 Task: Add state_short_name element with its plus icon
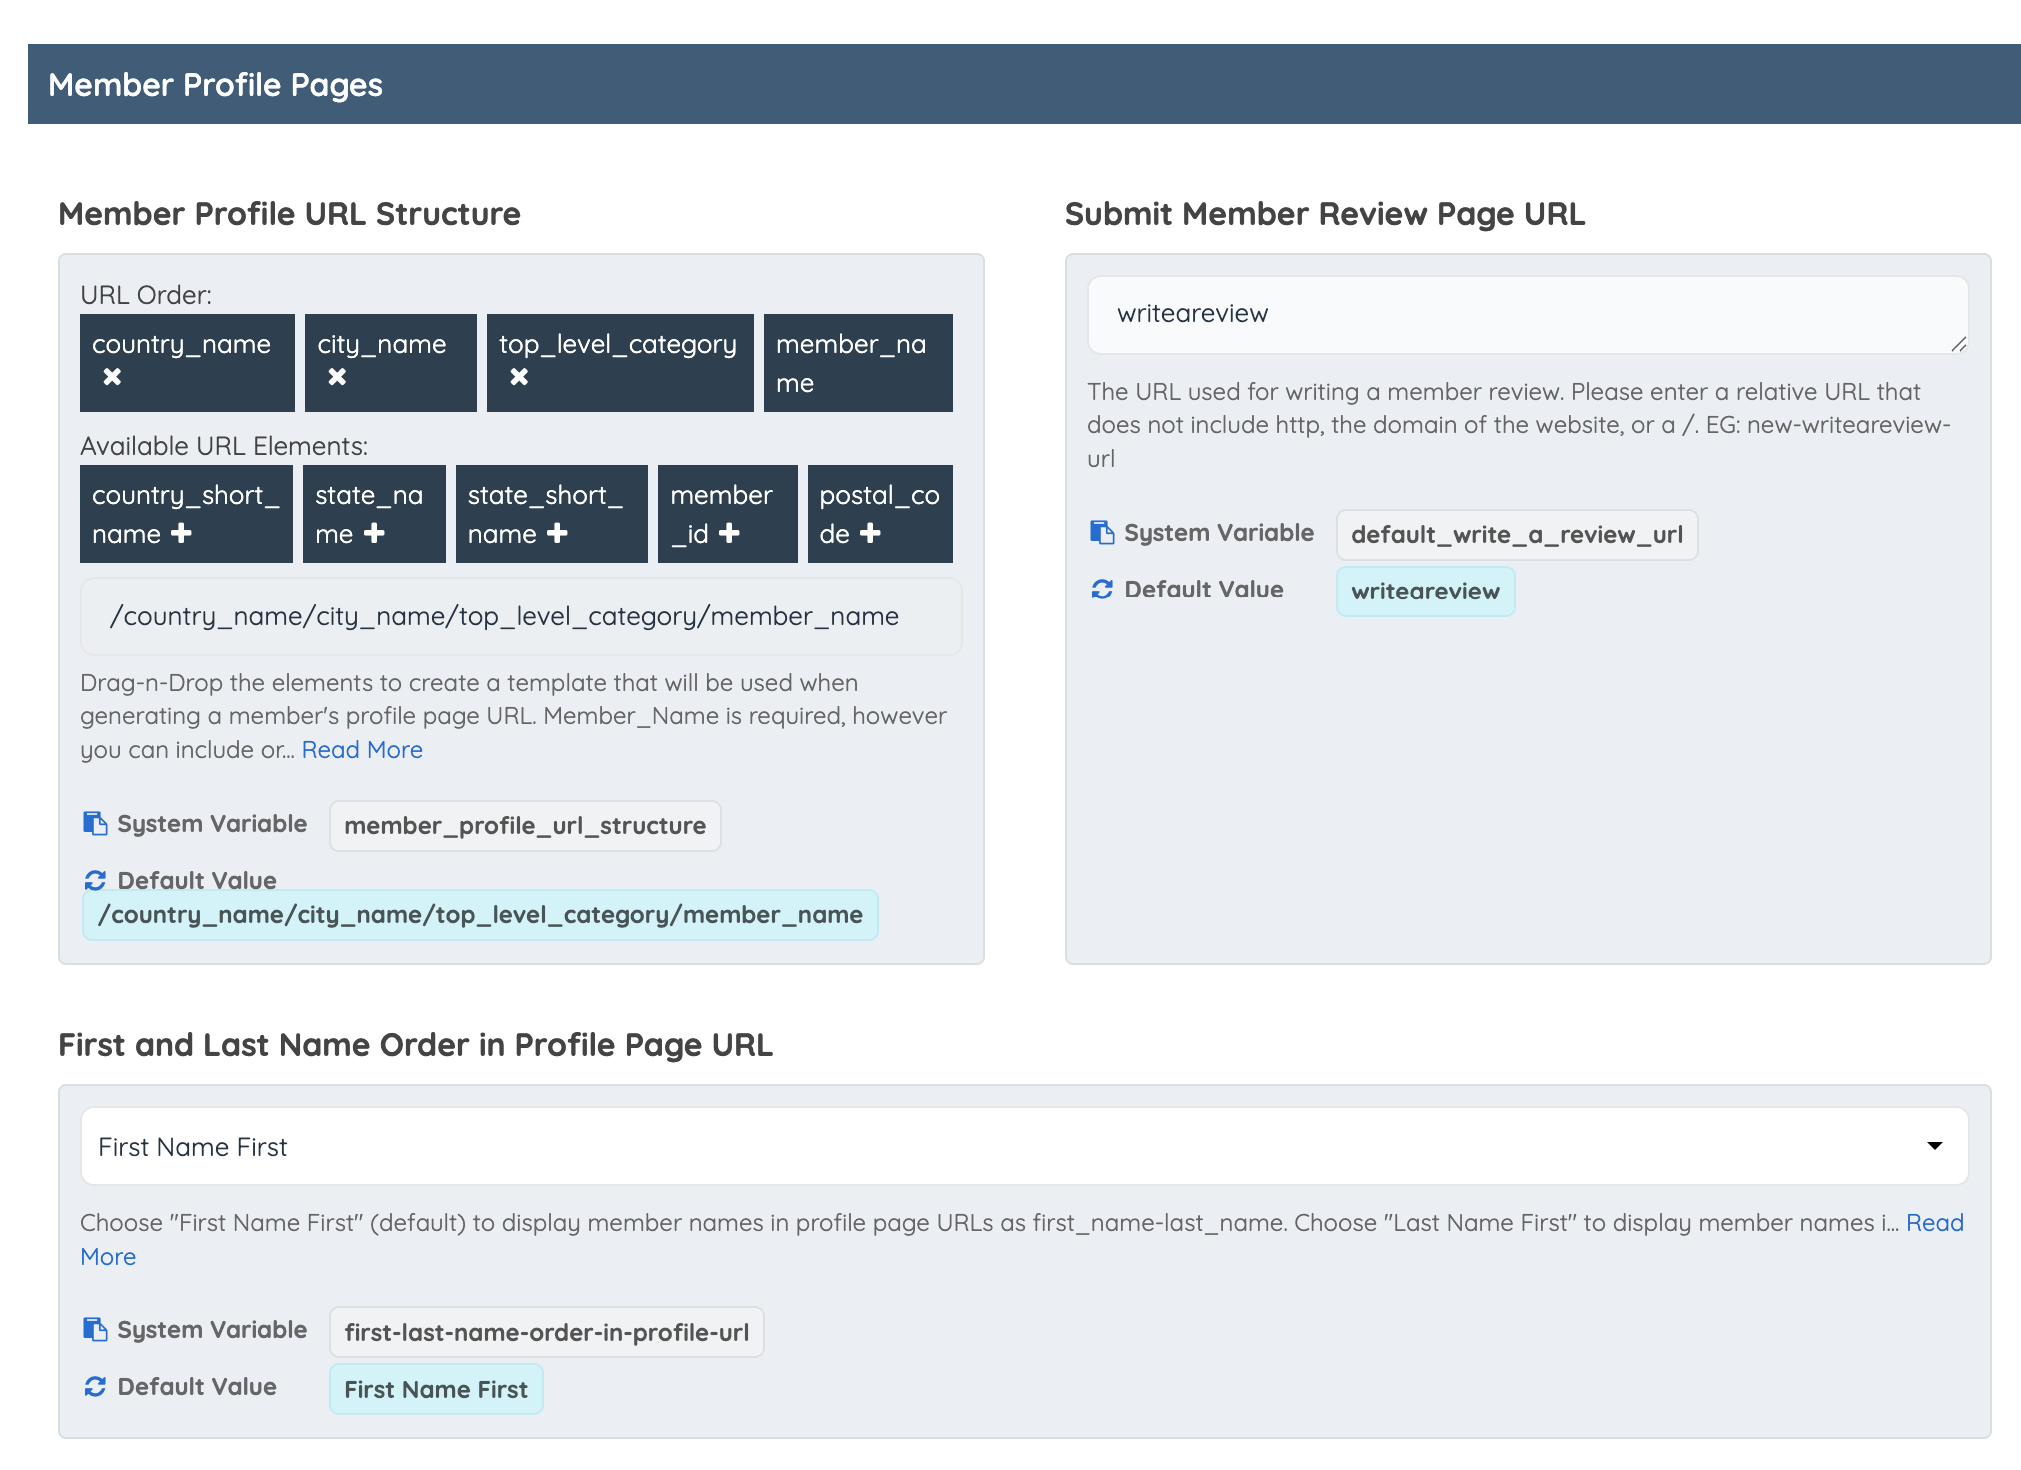[557, 533]
